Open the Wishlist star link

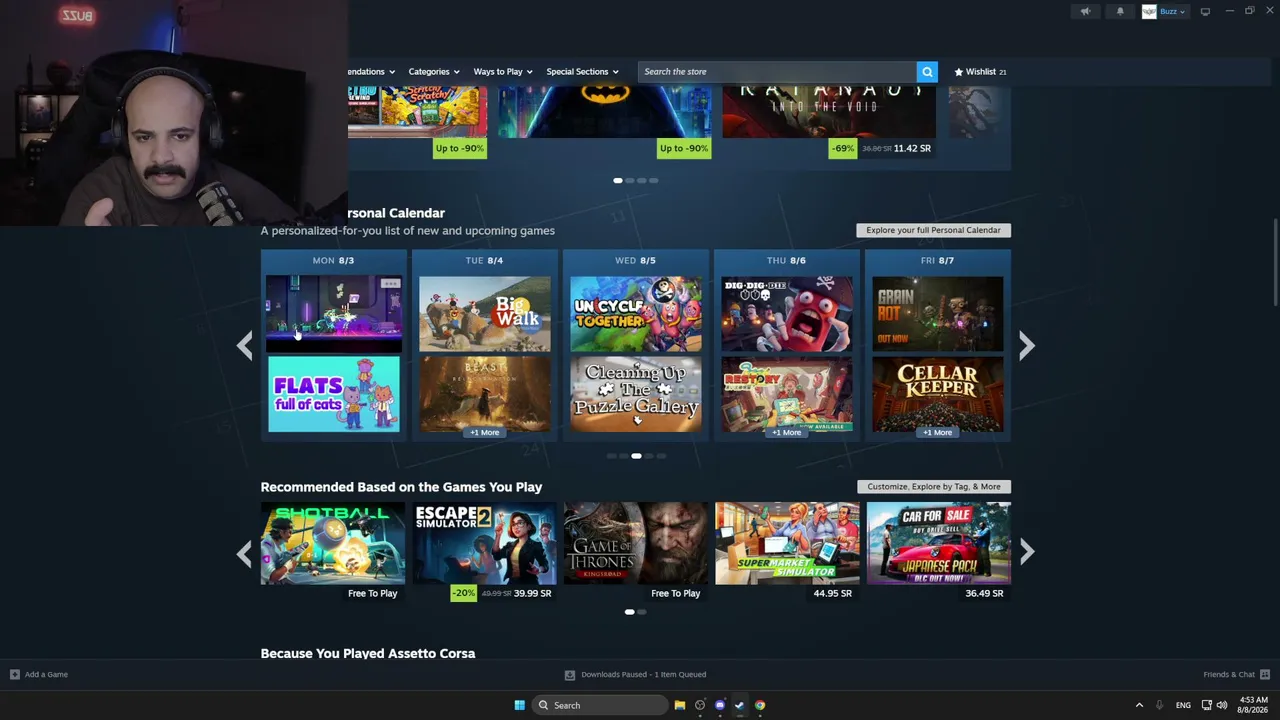coord(980,72)
